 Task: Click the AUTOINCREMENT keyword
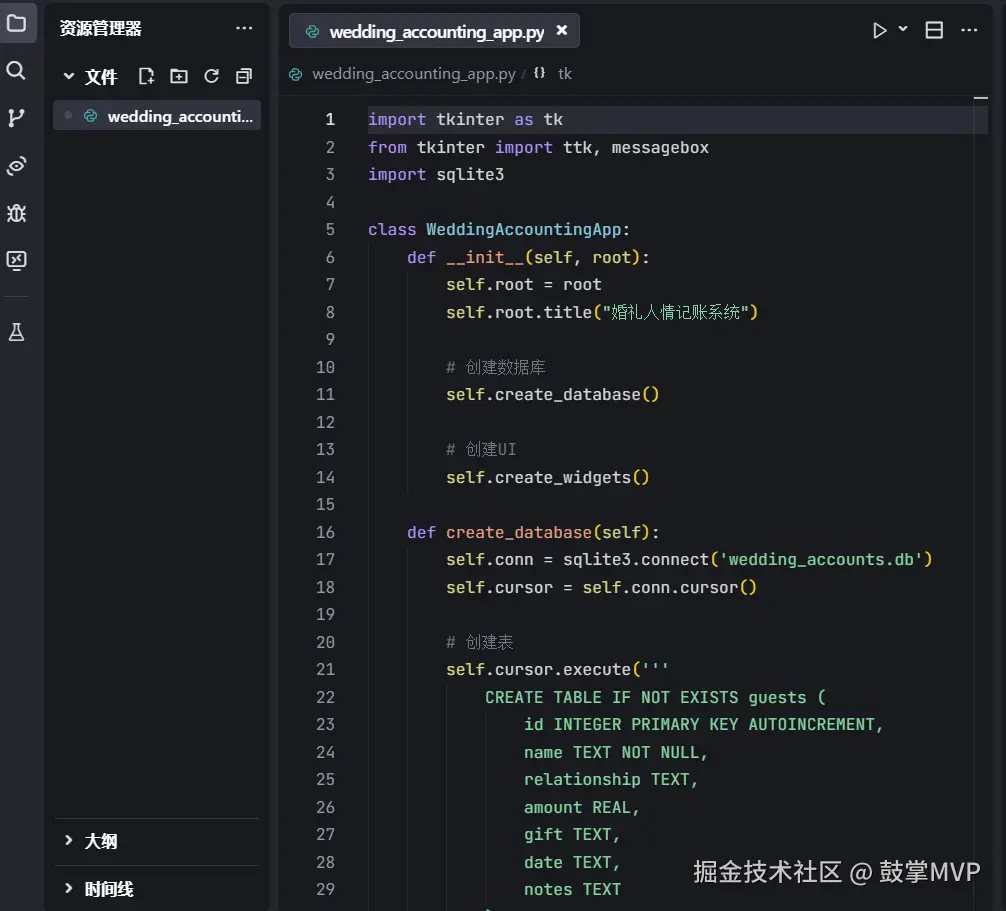[x=811, y=724]
